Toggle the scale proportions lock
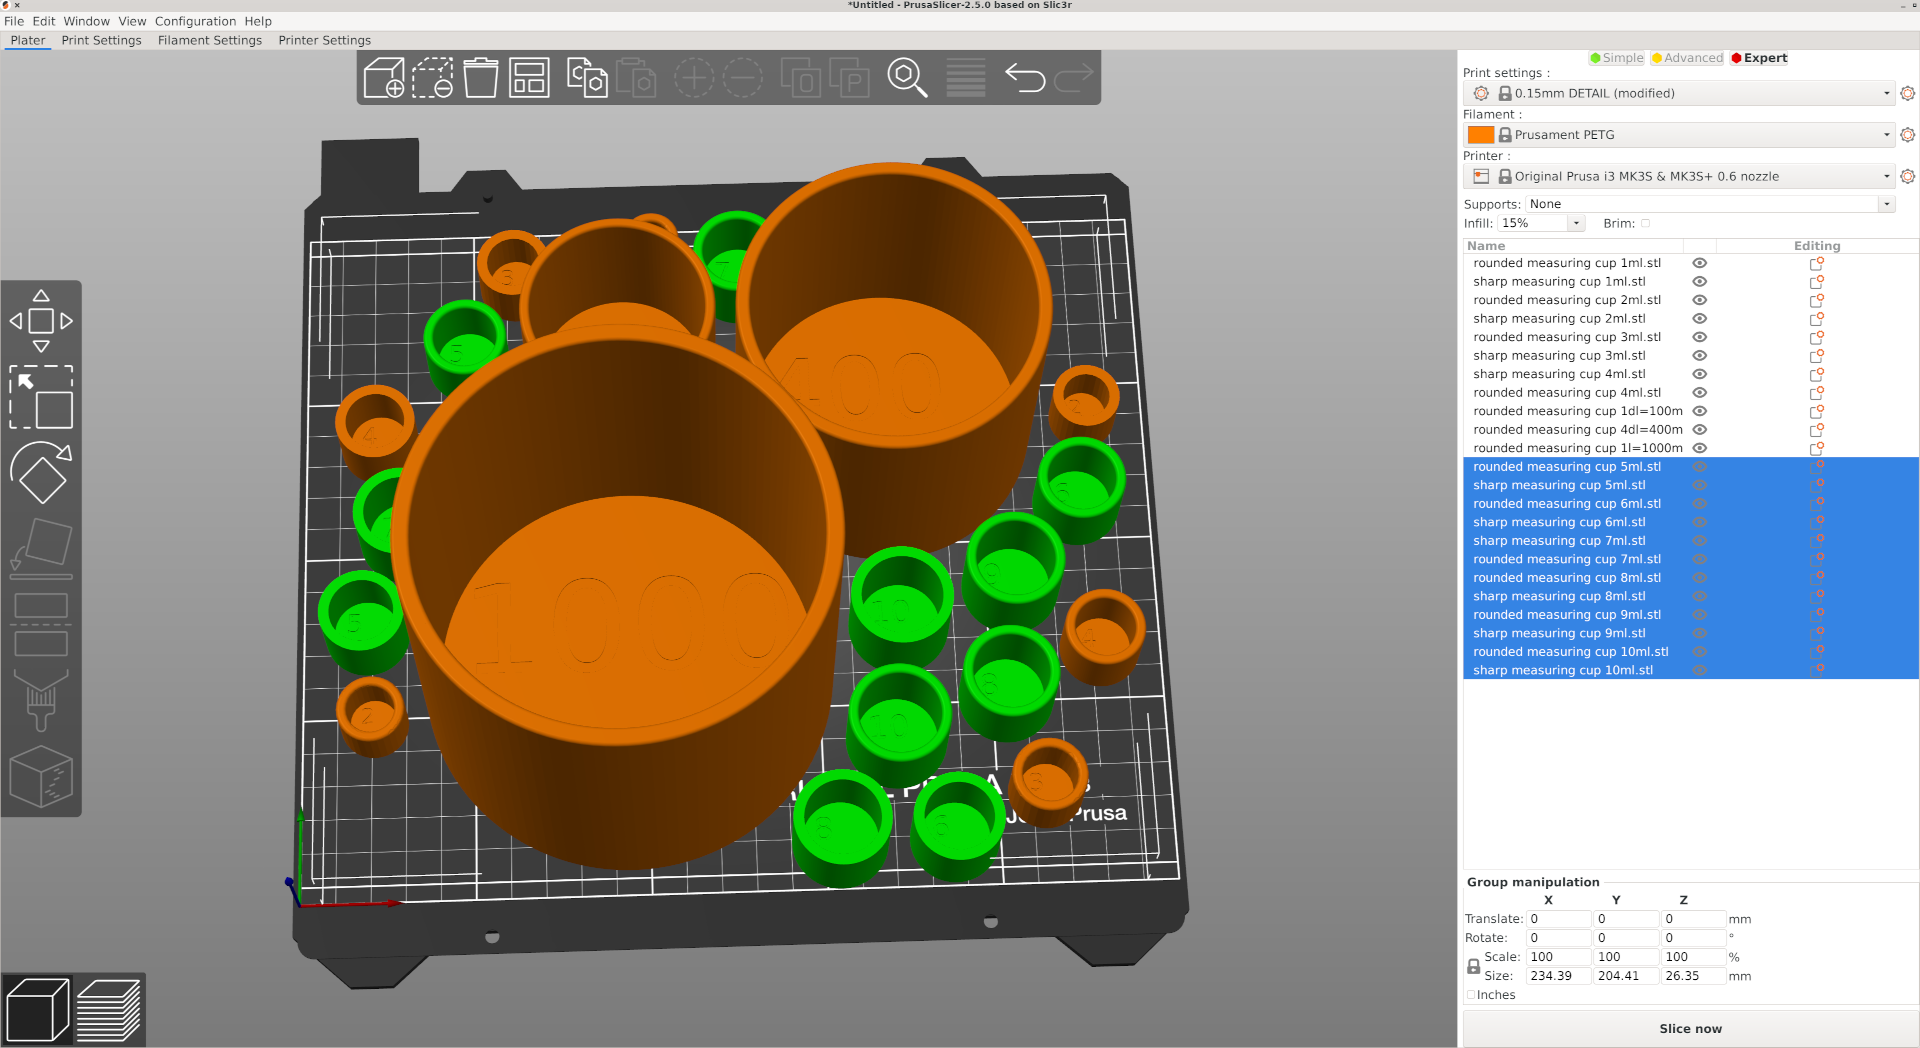The height and width of the screenshot is (1048, 1920). point(1473,966)
